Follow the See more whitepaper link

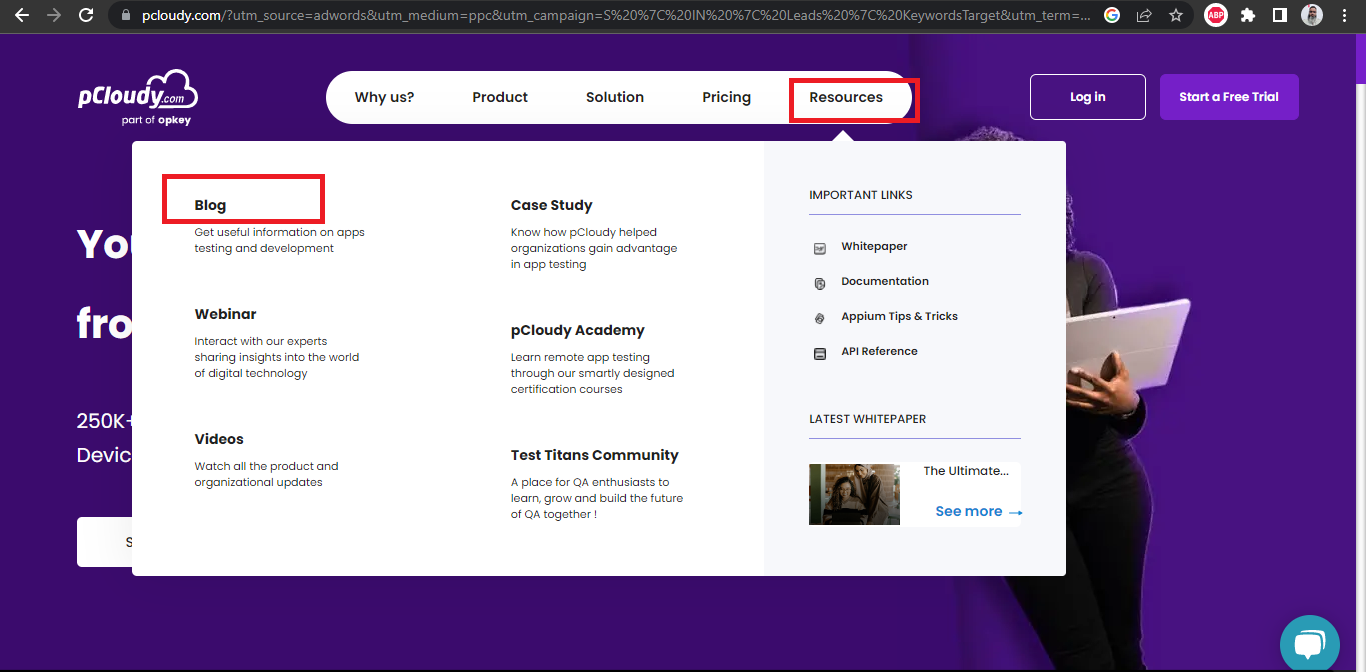coord(978,511)
